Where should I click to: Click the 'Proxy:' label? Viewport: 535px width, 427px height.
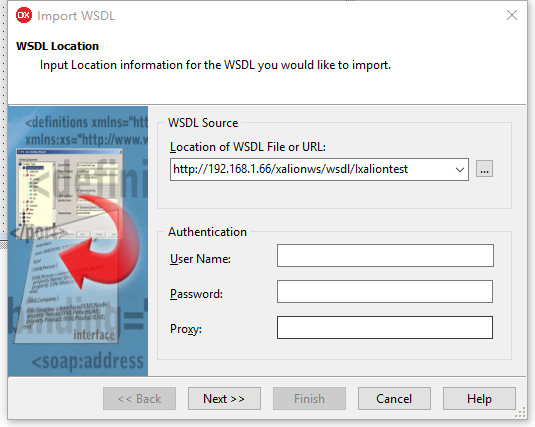coord(186,329)
